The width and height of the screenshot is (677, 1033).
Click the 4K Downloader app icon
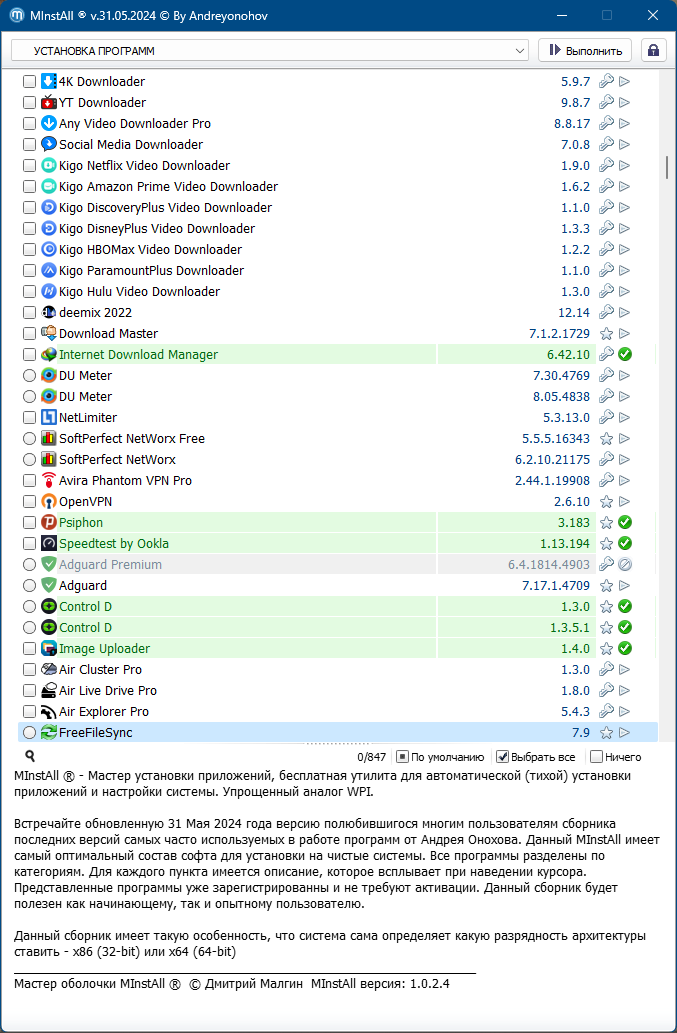tap(49, 82)
